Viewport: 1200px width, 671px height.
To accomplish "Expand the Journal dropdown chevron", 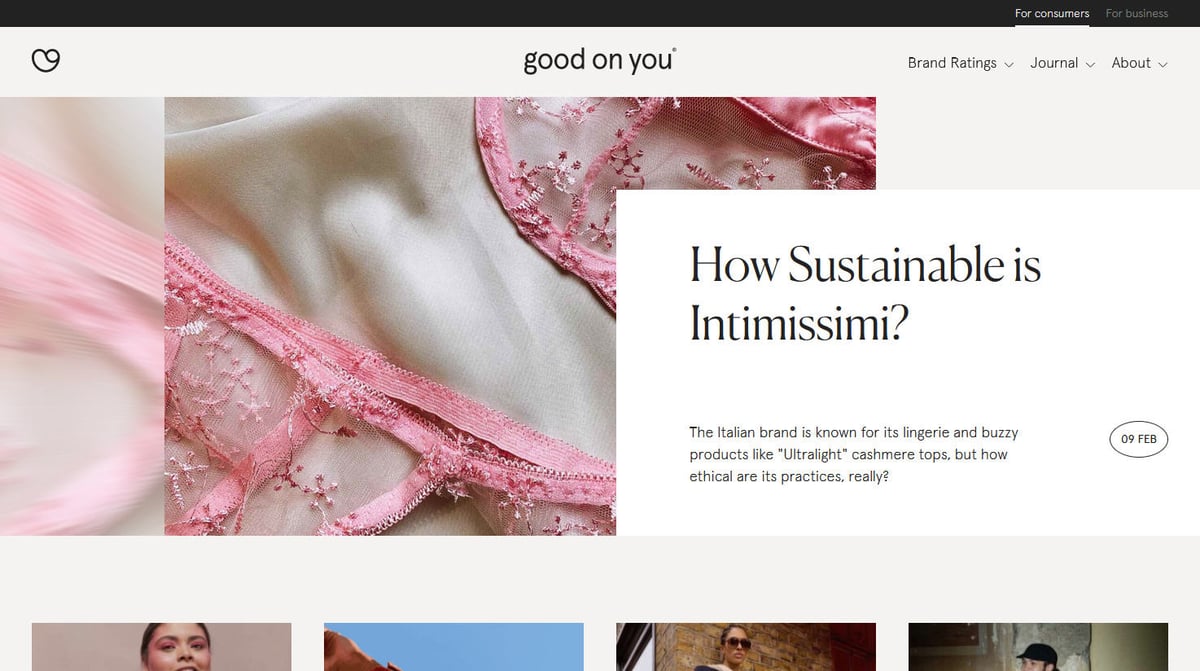I will tap(1090, 64).
